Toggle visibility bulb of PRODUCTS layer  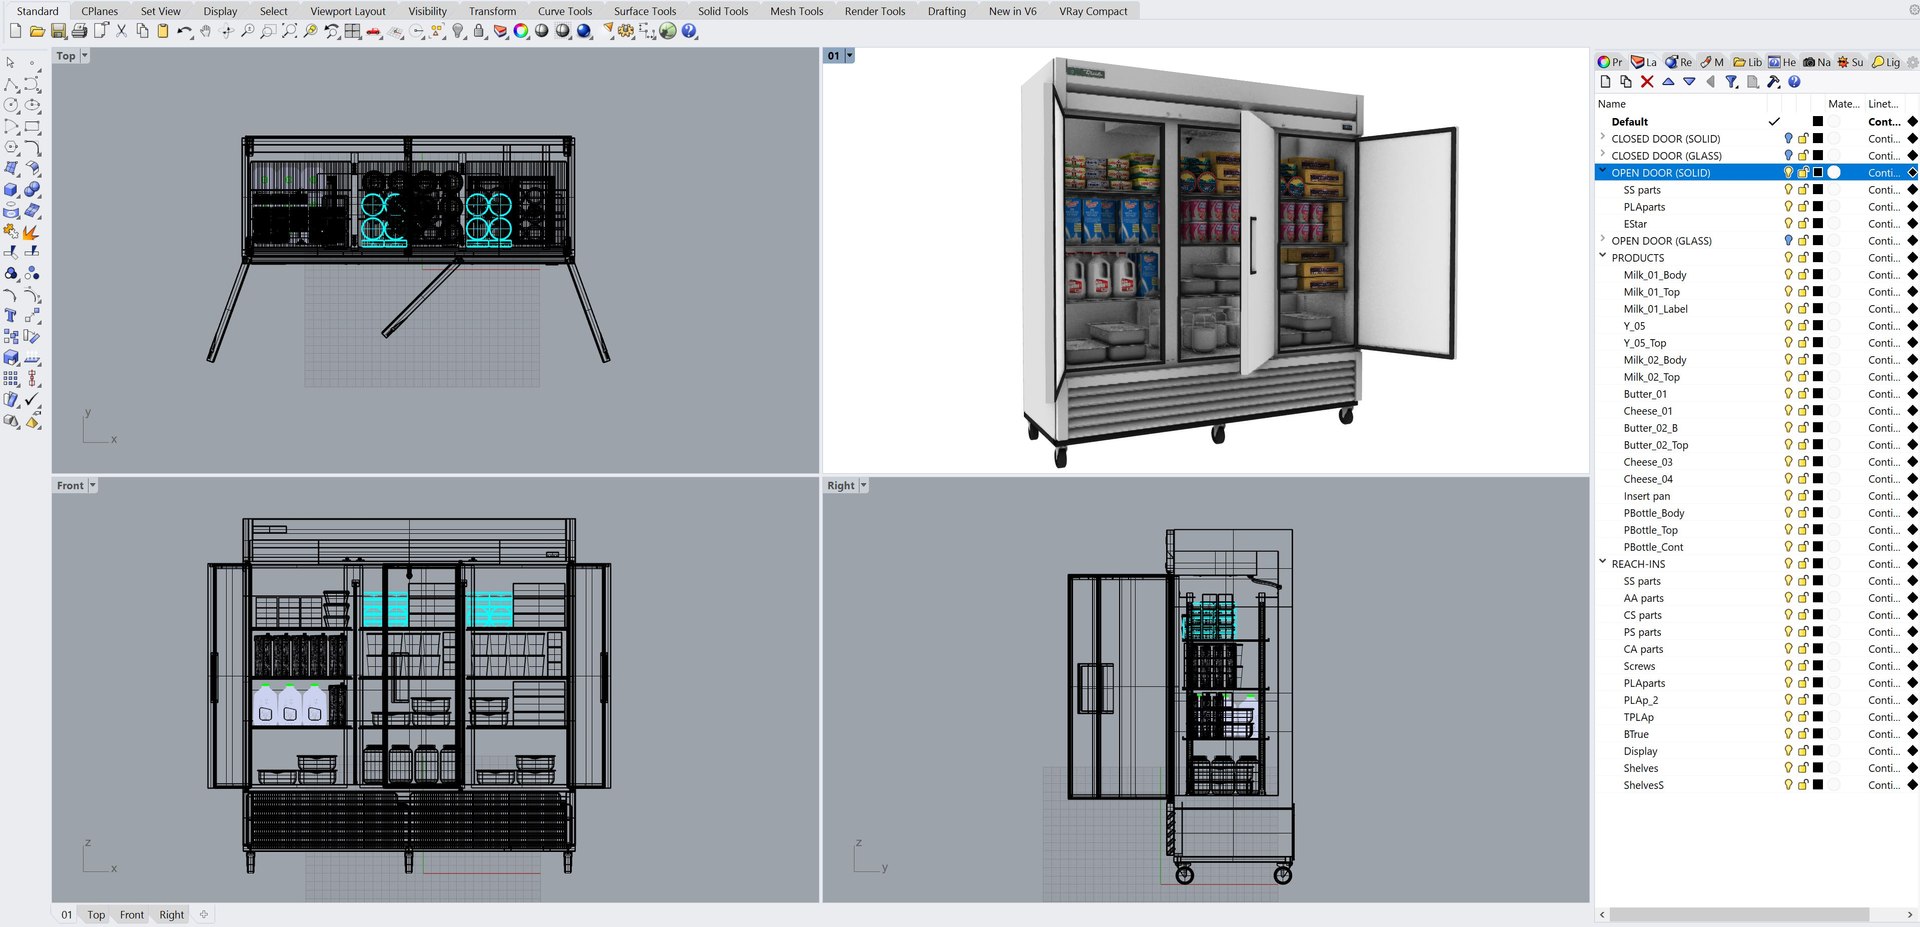tap(1789, 258)
